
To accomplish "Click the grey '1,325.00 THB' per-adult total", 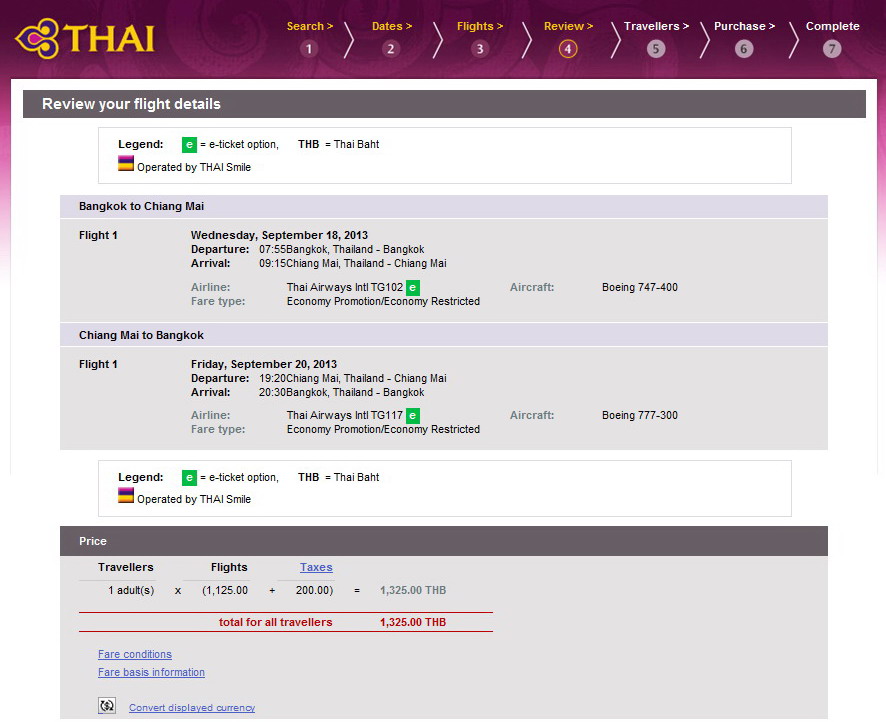I will click(x=413, y=590).
